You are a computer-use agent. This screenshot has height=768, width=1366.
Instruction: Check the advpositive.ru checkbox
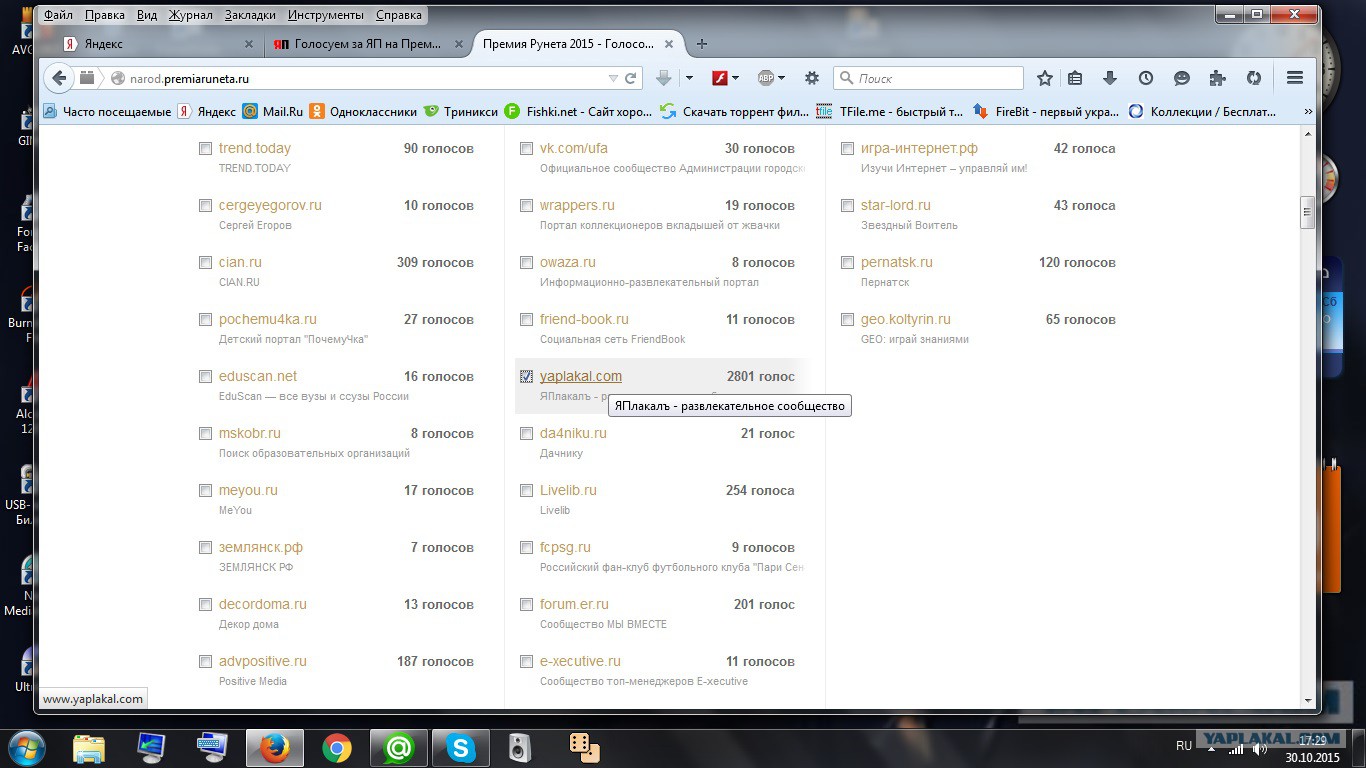pyautogui.click(x=205, y=662)
